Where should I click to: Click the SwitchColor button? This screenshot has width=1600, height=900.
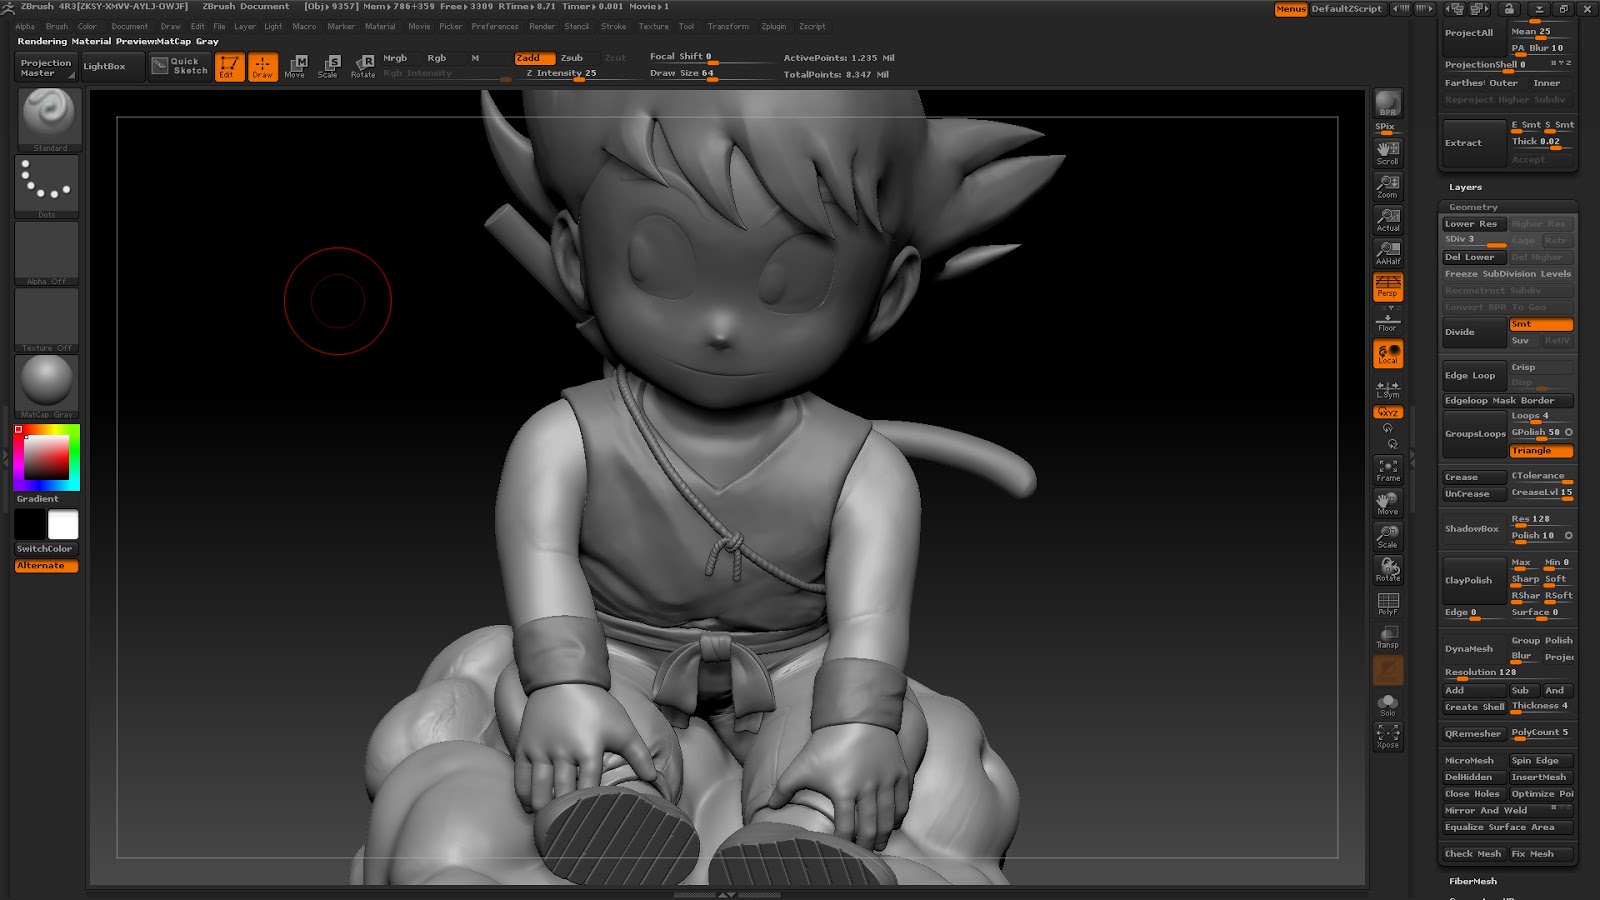(46, 549)
